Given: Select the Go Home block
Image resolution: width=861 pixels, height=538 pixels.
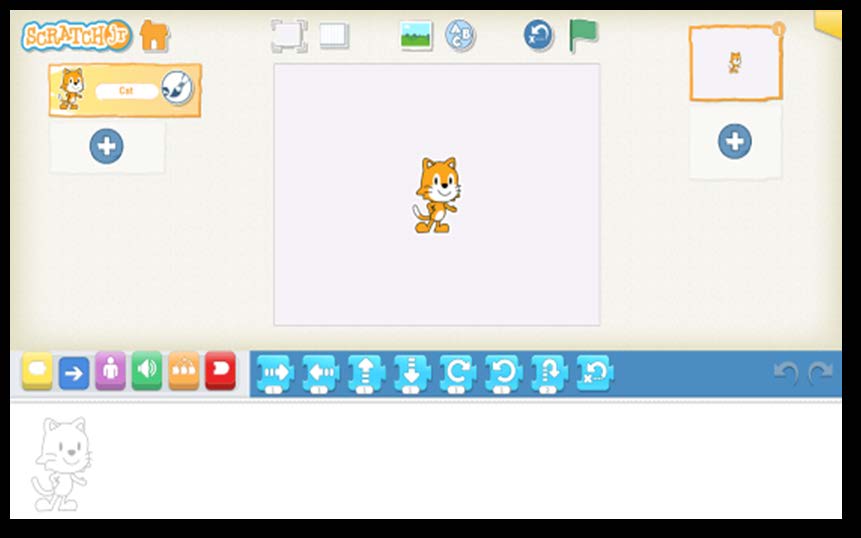Looking at the screenshot, I should [595, 373].
